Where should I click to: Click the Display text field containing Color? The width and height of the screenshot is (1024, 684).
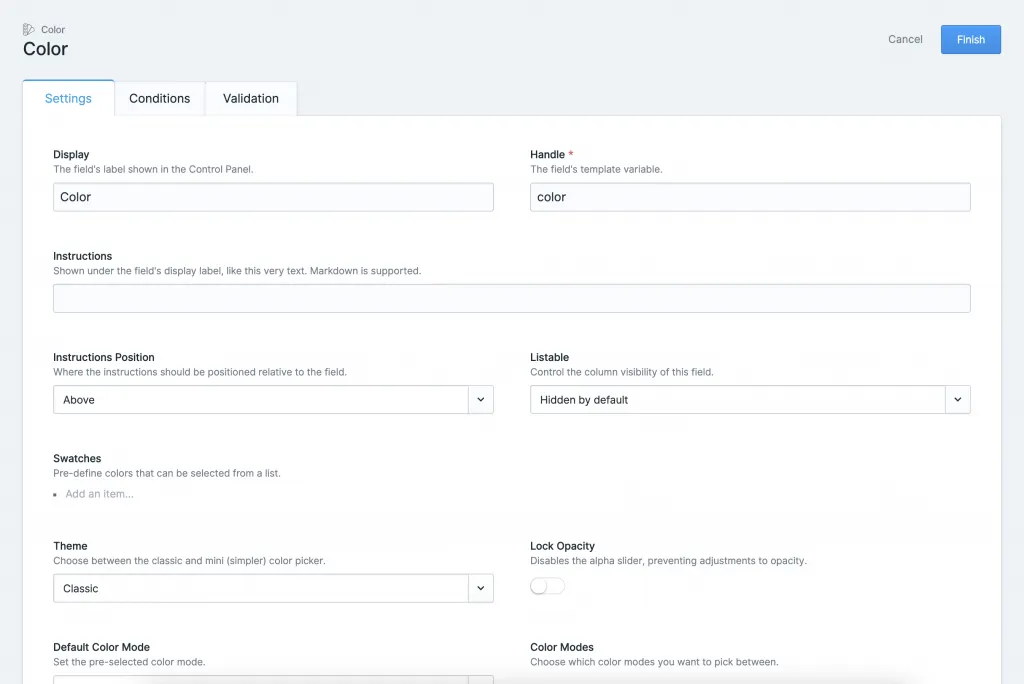(x=273, y=197)
